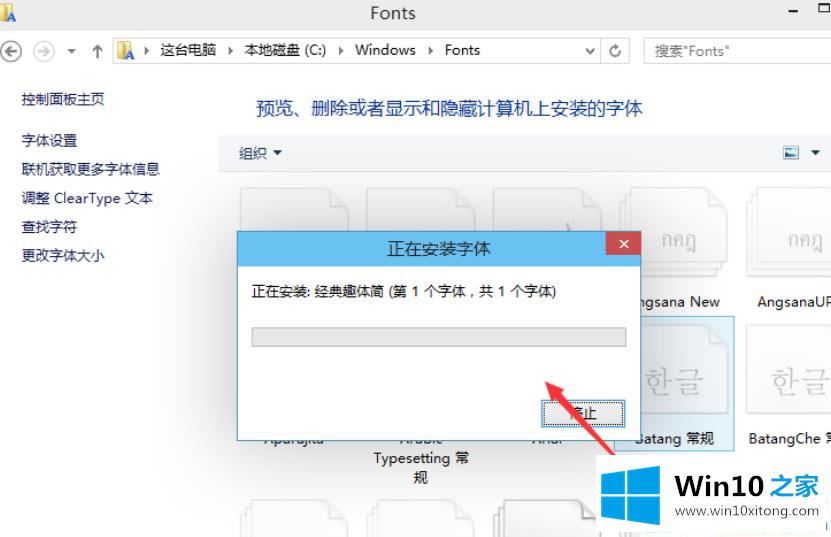Viewport: 831px width, 537px height.
Task: Expand chevron after 本地磁盘 (C:) breadcrumb
Action: [x=341, y=50]
